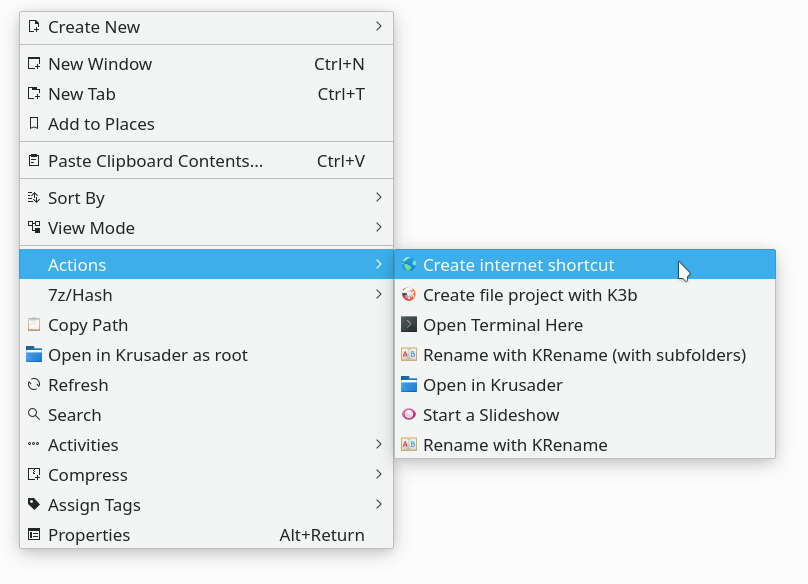Click the refresh arrows icon
Viewport: 808px width, 584px height.
[x=34, y=384]
